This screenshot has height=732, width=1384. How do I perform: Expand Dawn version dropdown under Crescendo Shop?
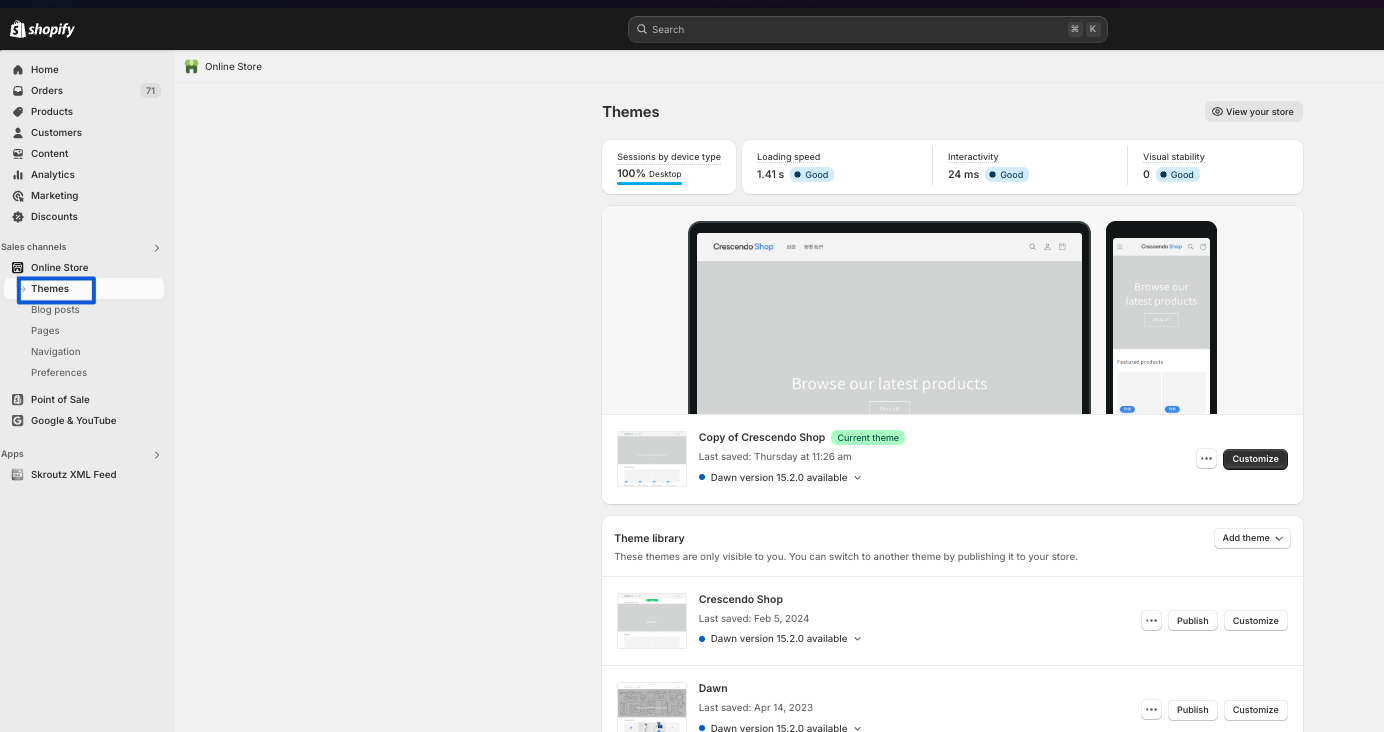[857, 639]
